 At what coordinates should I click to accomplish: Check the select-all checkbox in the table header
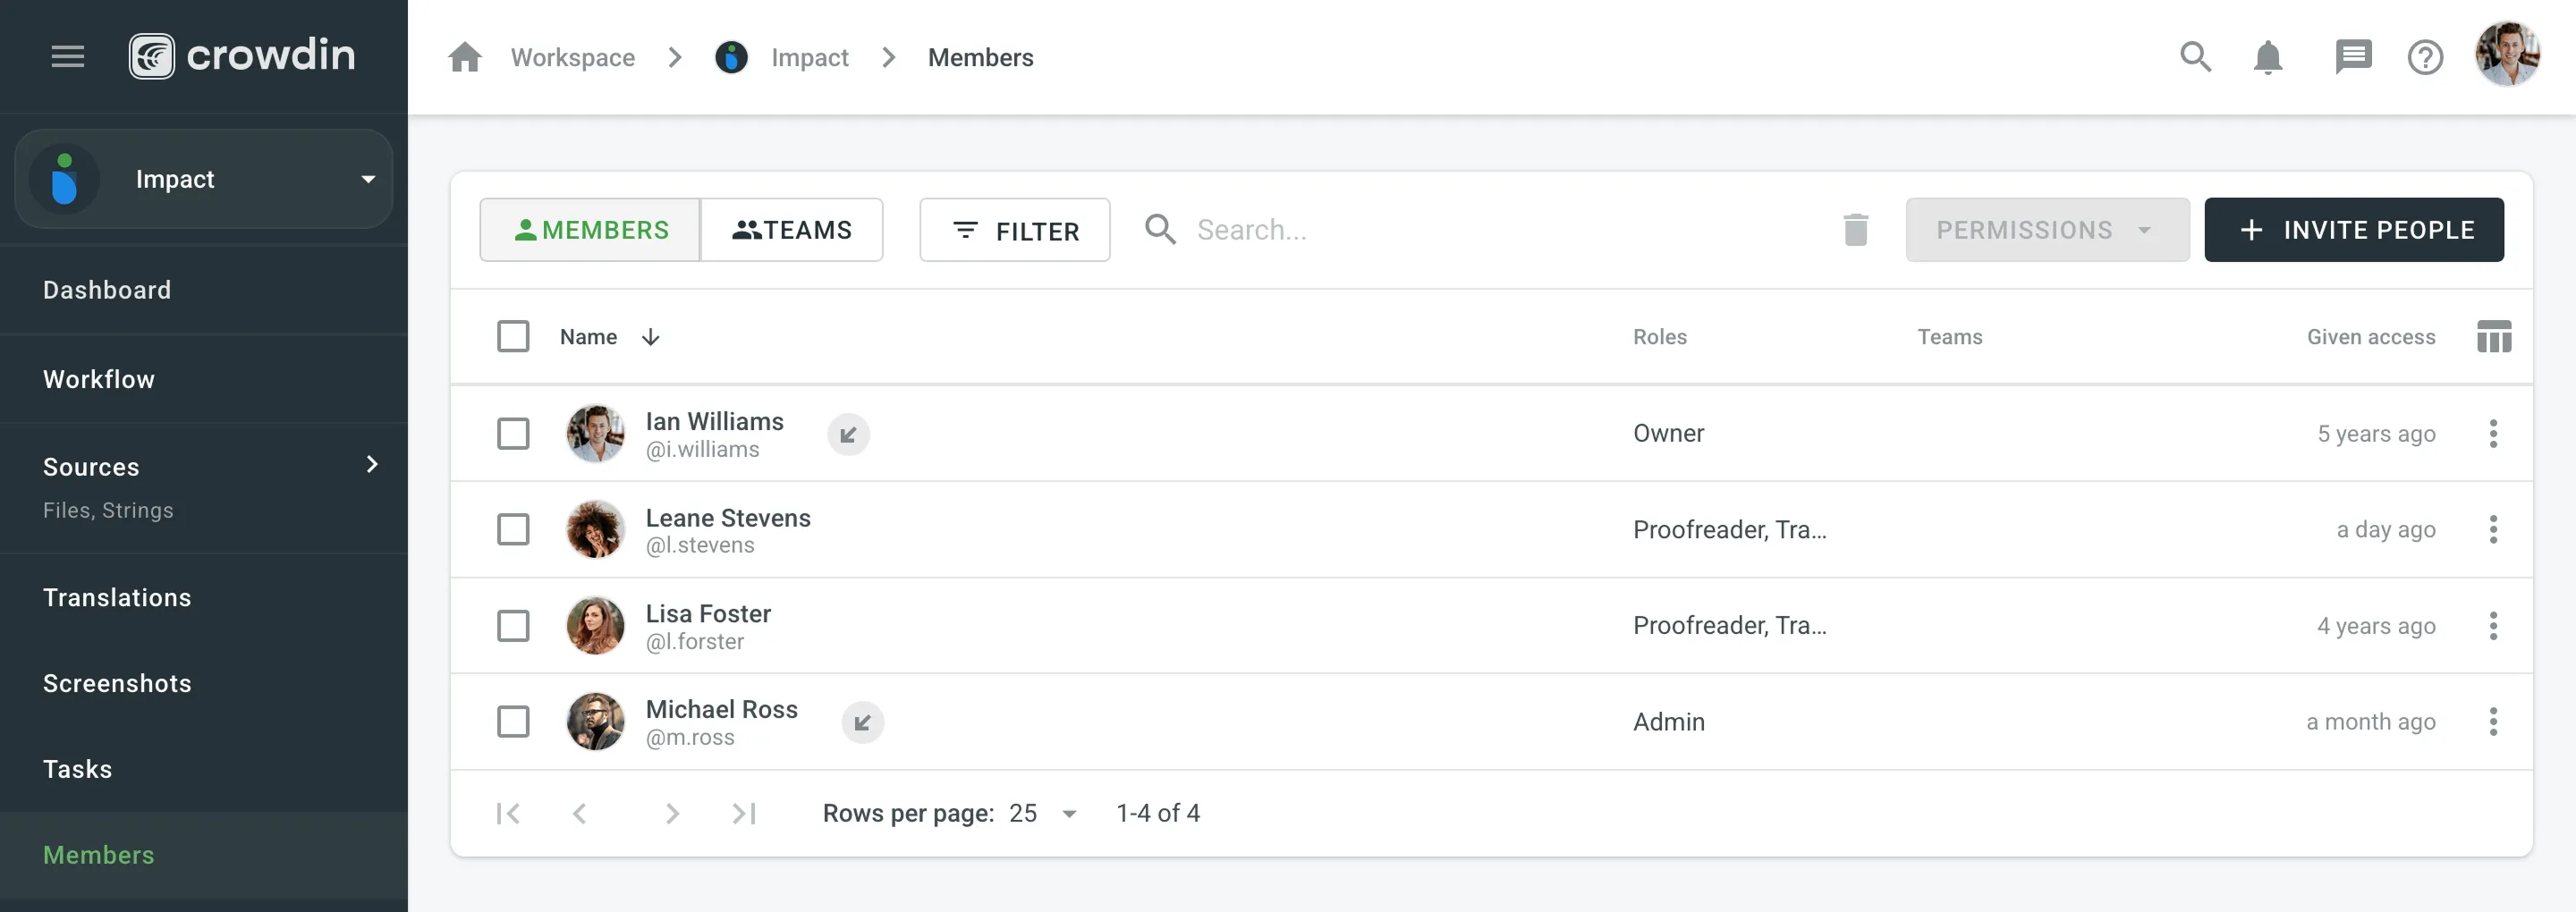pyautogui.click(x=513, y=336)
